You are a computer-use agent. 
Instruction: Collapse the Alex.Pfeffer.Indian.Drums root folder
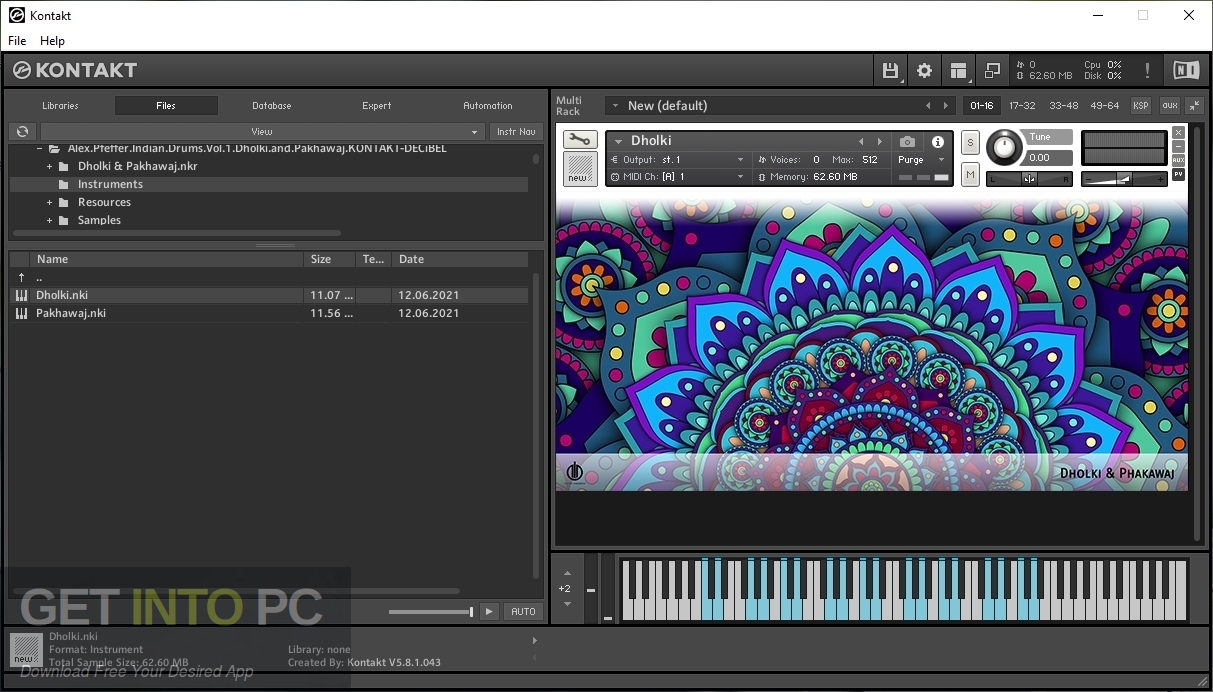point(39,148)
